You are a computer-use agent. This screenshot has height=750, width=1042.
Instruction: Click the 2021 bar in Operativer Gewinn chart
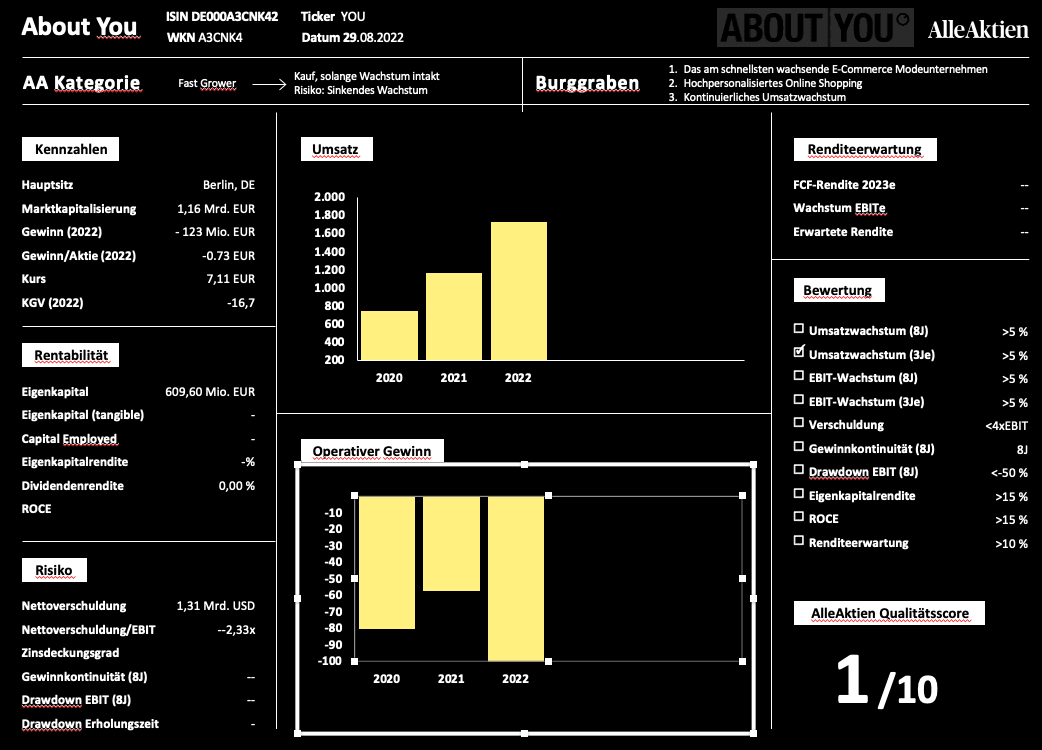pyautogui.click(x=451, y=543)
